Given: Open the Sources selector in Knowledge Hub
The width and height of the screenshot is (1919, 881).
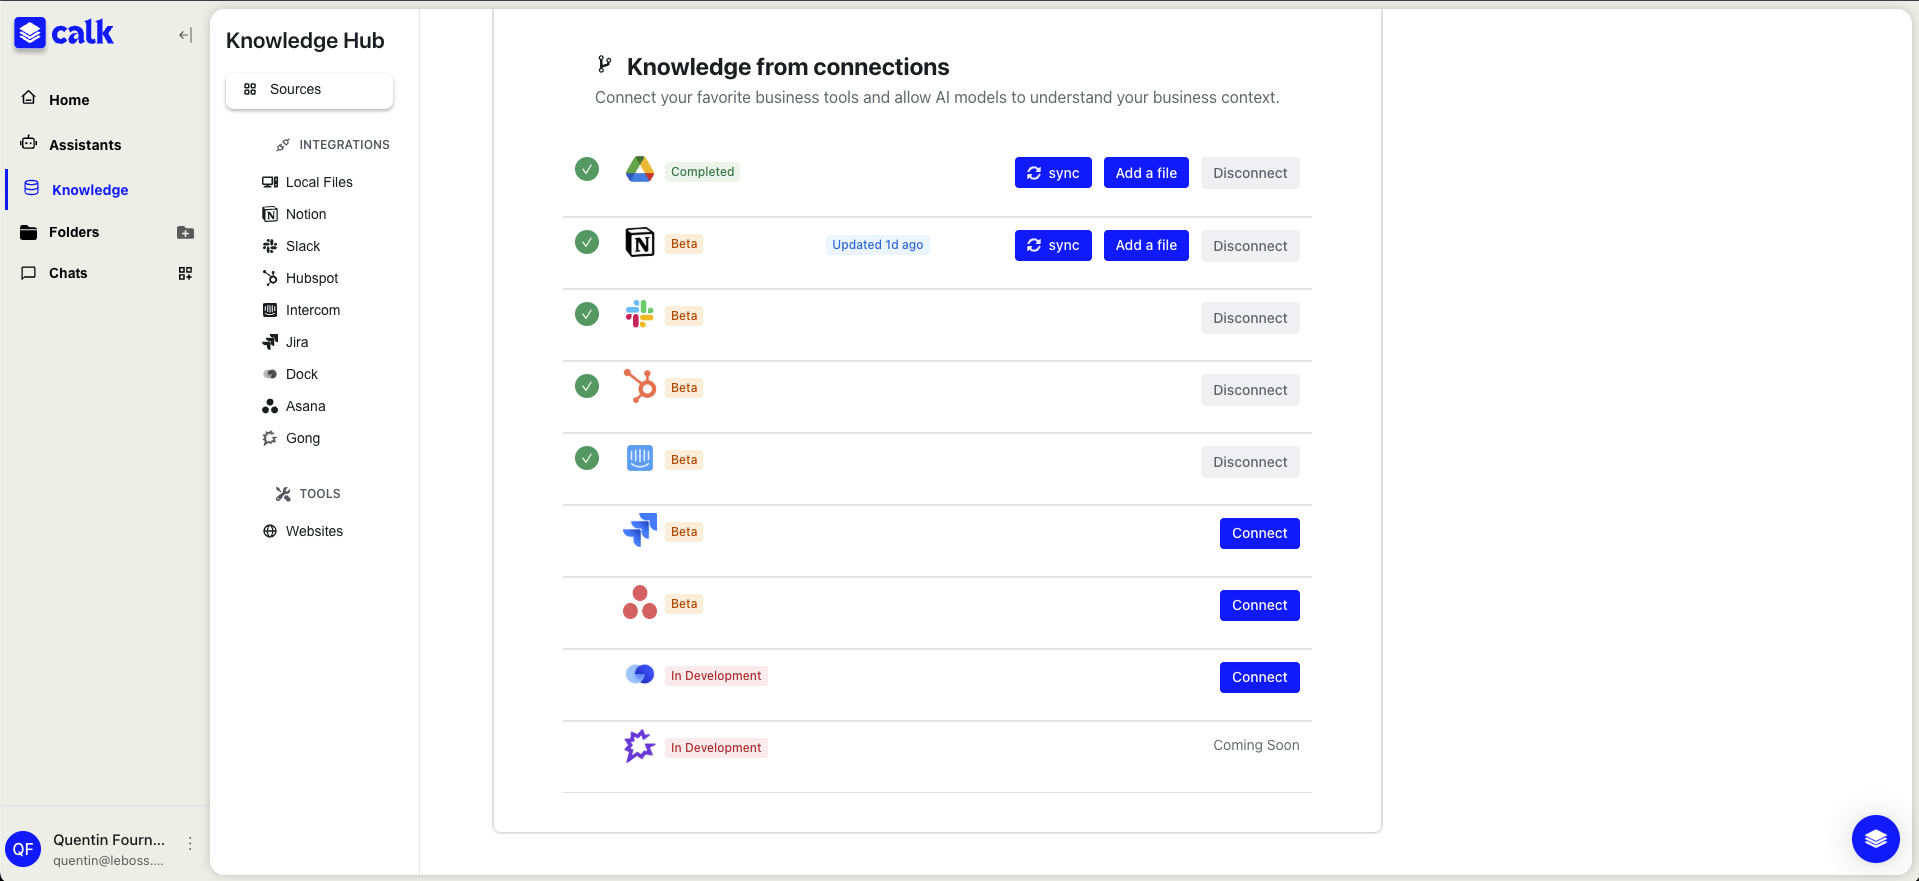Looking at the screenshot, I should click(309, 90).
